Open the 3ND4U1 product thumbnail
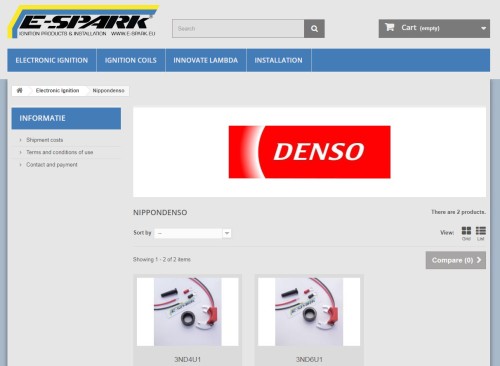 pyautogui.click(x=188, y=312)
